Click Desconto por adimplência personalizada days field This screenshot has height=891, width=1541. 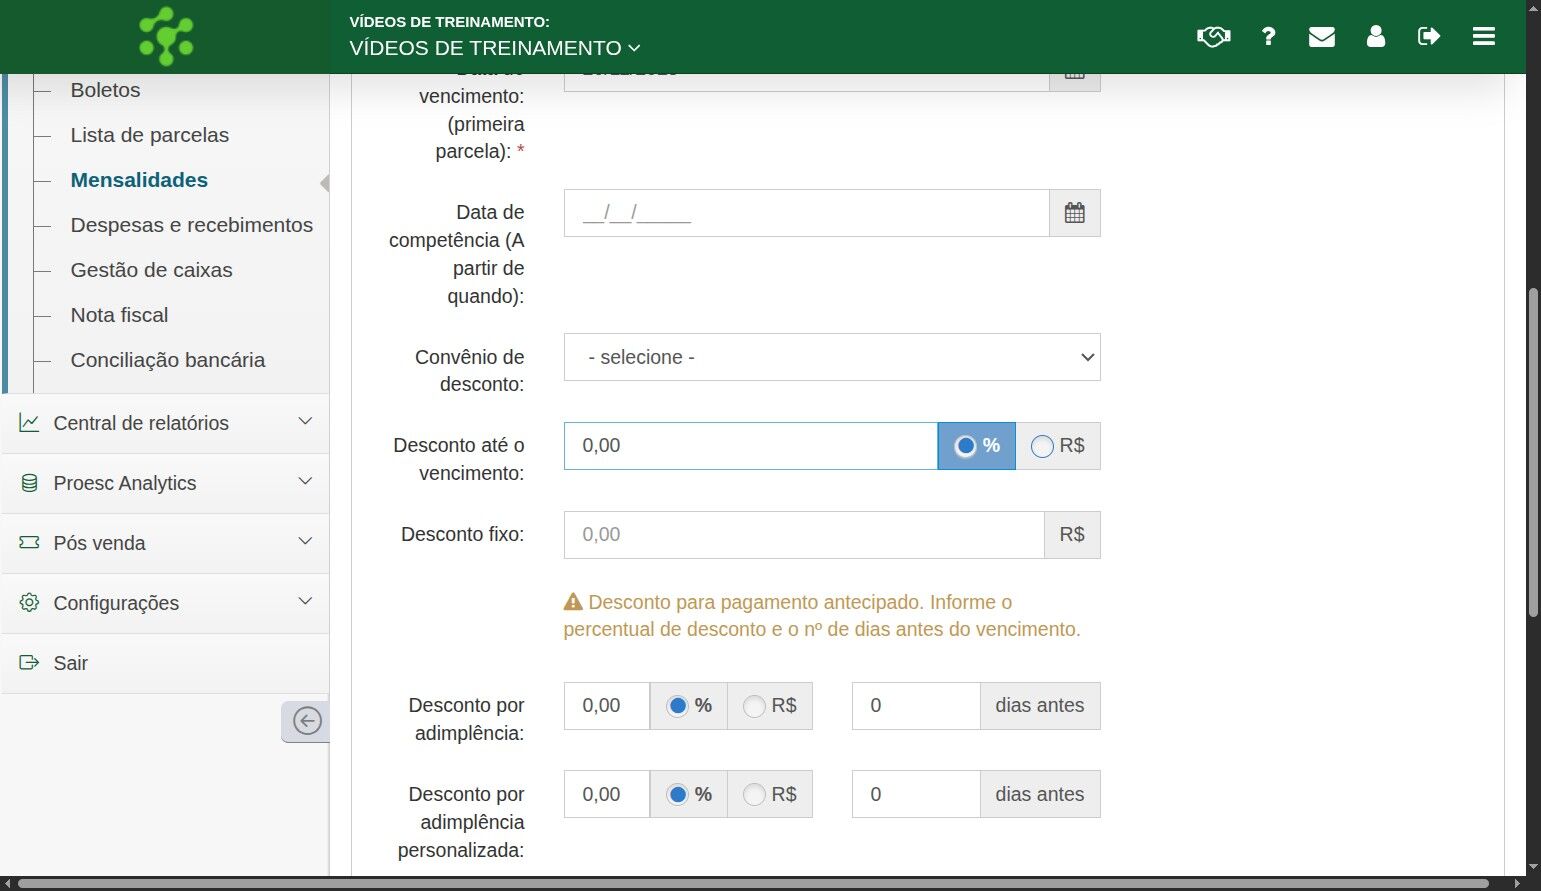pyautogui.click(x=916, y=794)
